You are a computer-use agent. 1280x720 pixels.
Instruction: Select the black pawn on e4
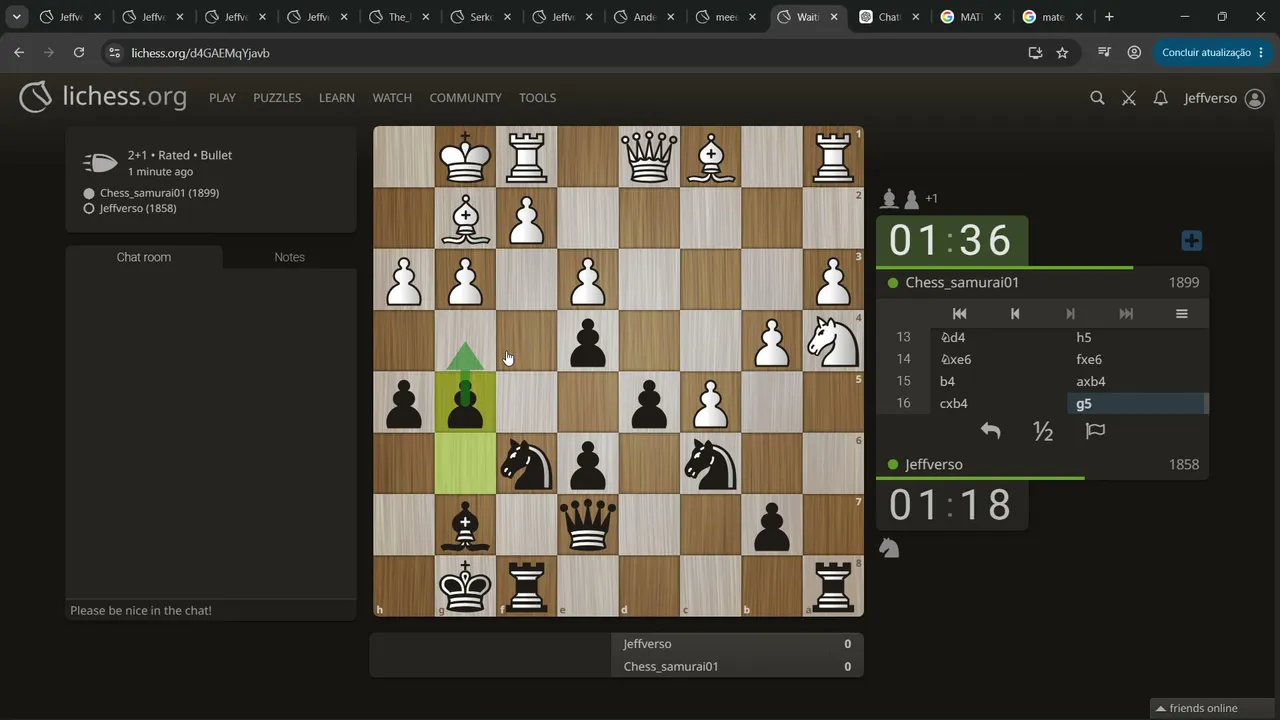coord(588,341)
